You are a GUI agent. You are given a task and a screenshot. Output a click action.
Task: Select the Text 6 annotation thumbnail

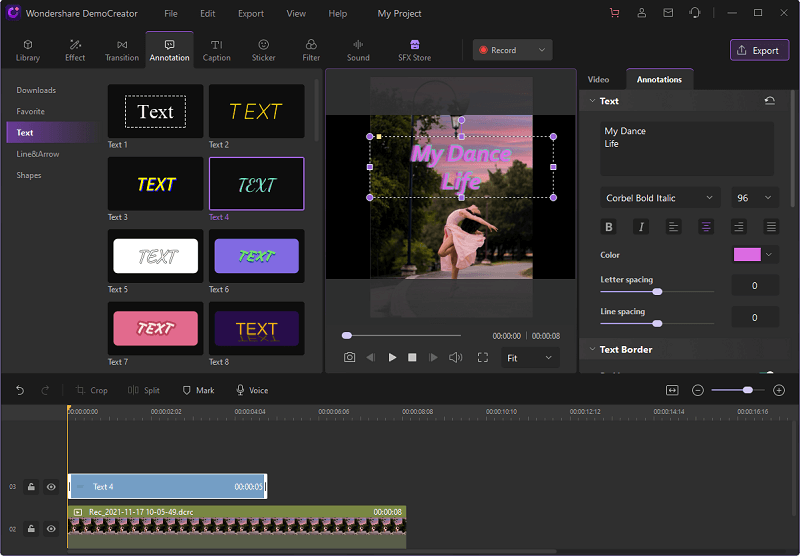click(256, 257)
